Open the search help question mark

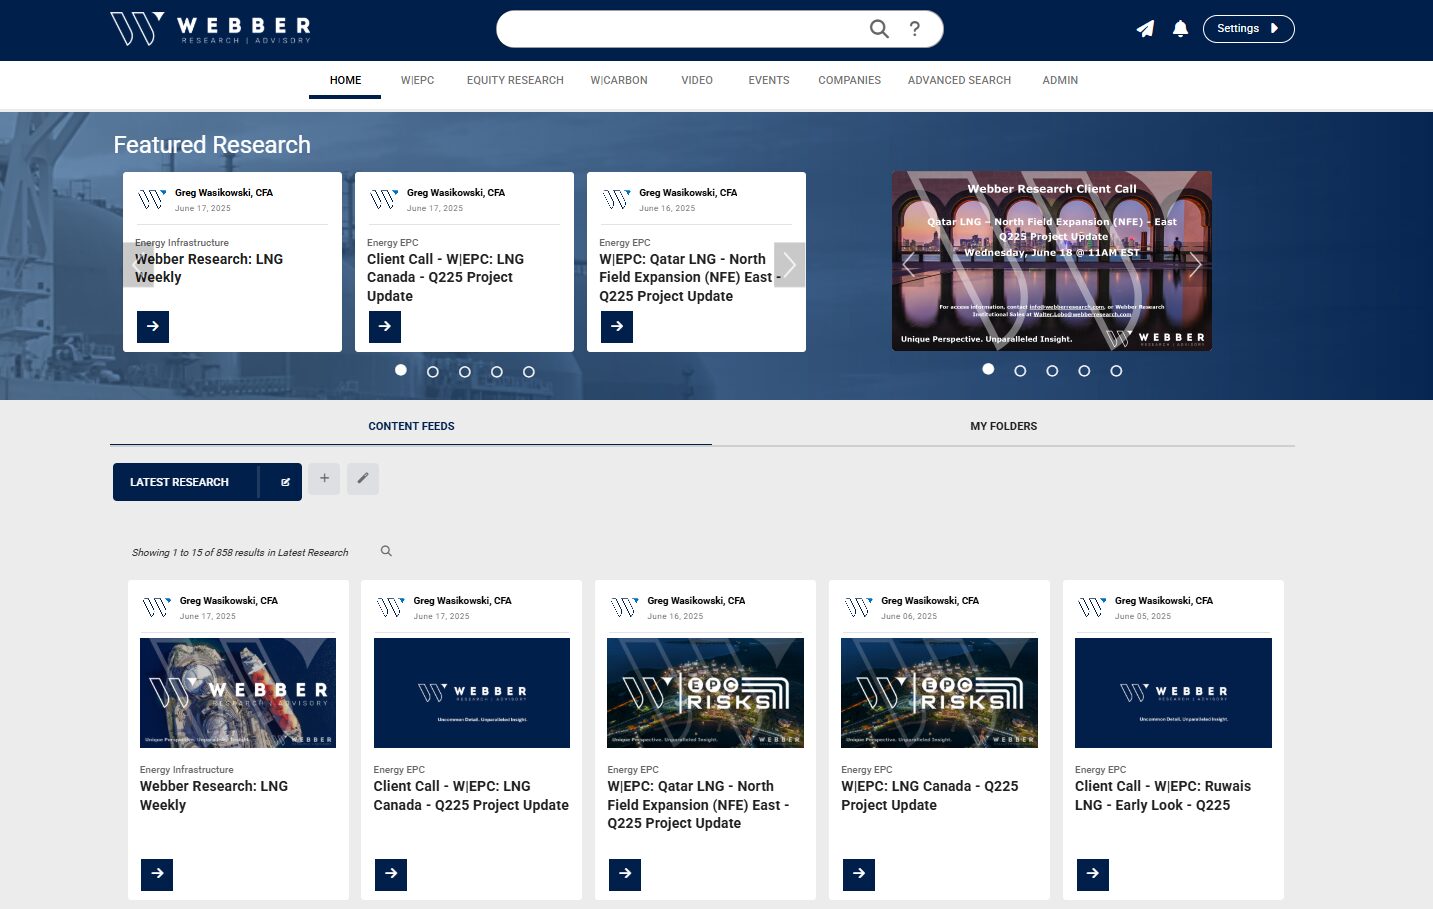click(x=914, y=29)
